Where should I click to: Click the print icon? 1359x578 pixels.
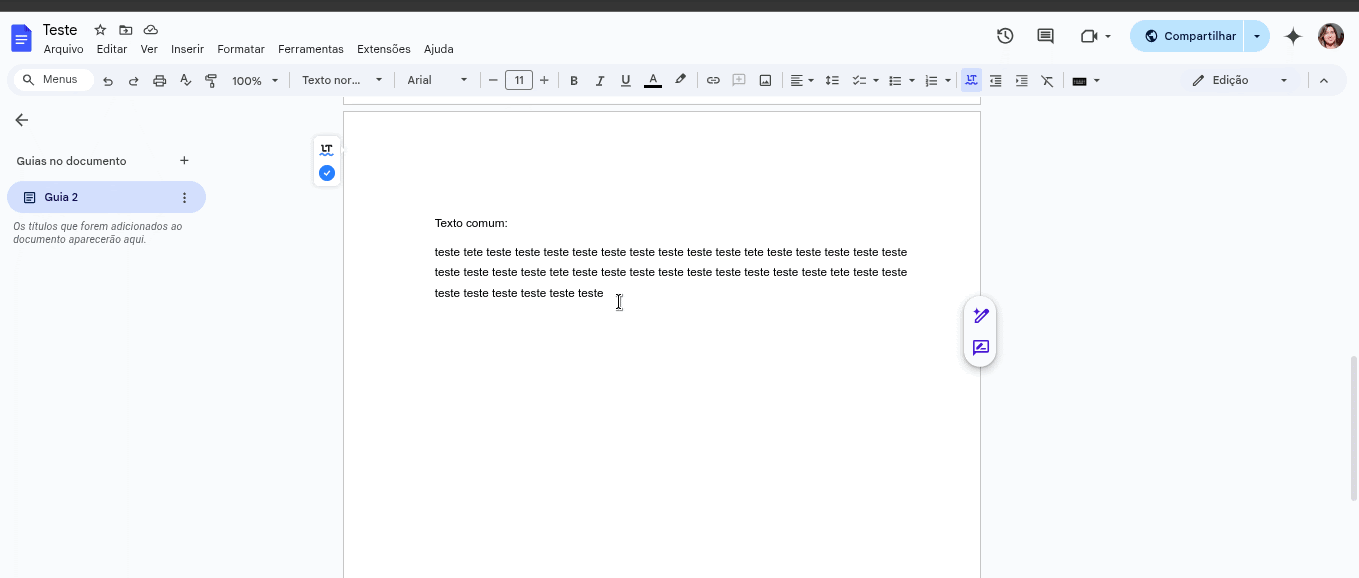coord(160,80)
